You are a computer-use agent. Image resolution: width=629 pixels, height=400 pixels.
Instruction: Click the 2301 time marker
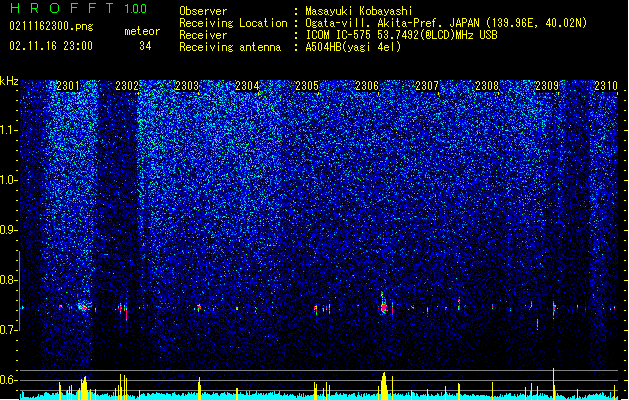(x=68, y=86)
